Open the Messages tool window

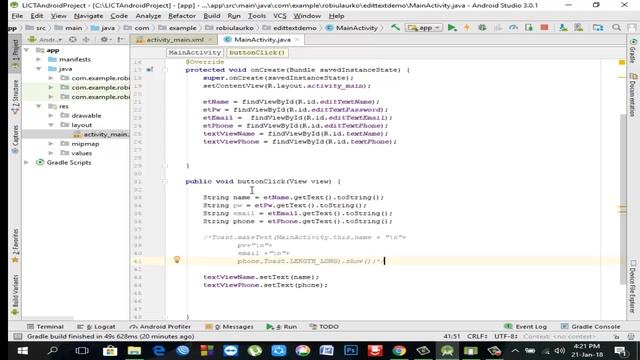(x=229, y=327)
